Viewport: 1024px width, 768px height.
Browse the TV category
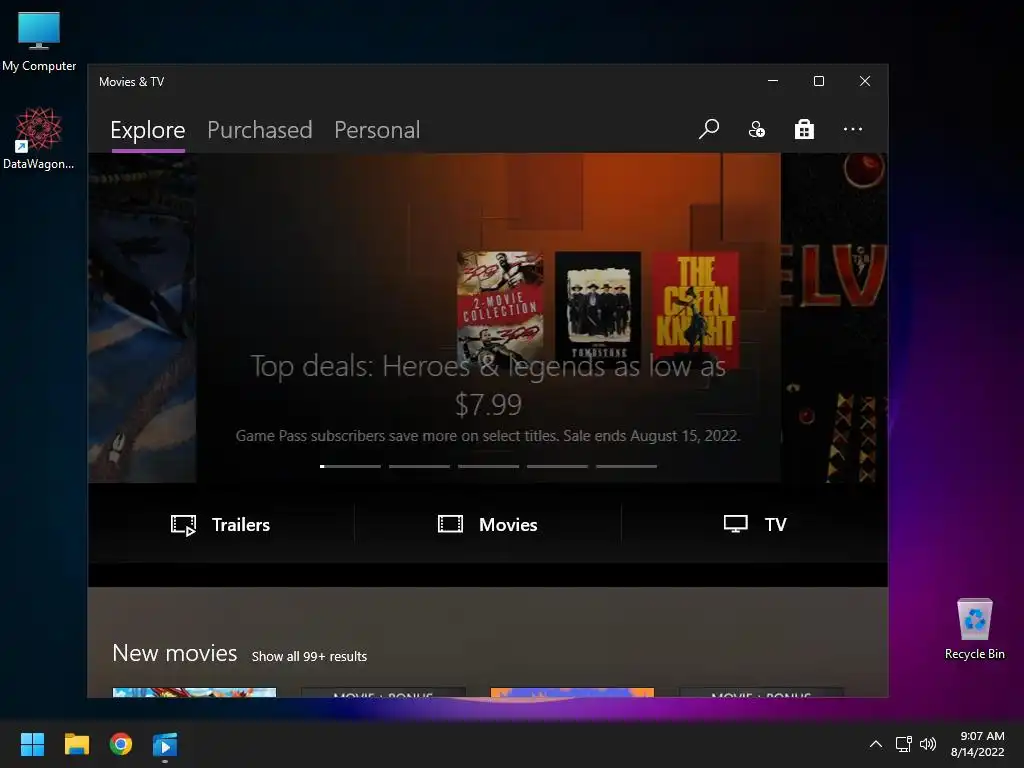click(755, 524)
